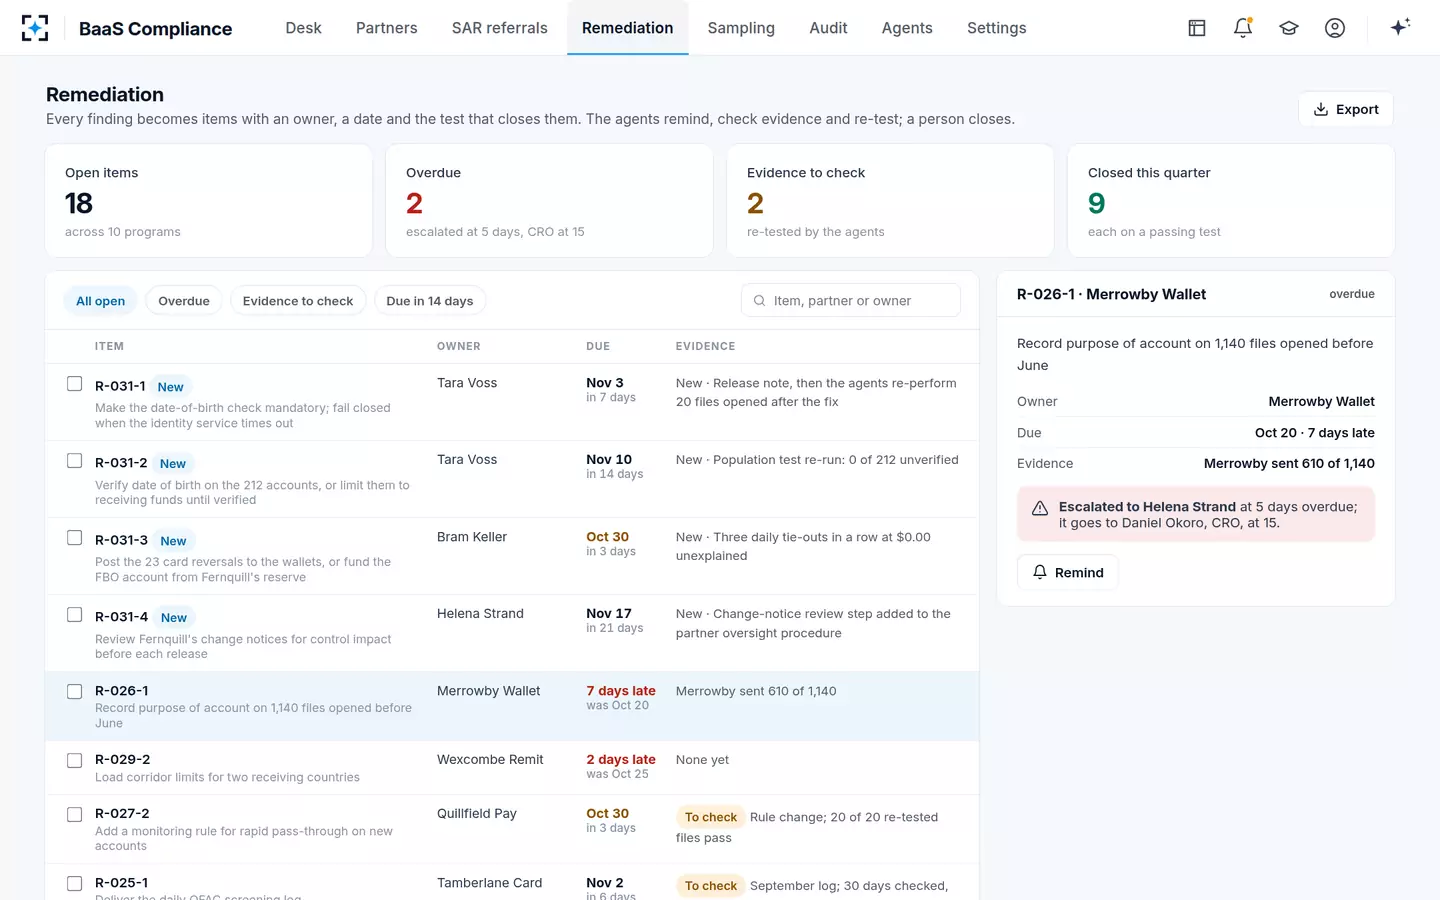The height and width of the screenshot is (900, 1440).
Task: Go to the Desk tab
Action: [x=303, y=28]
